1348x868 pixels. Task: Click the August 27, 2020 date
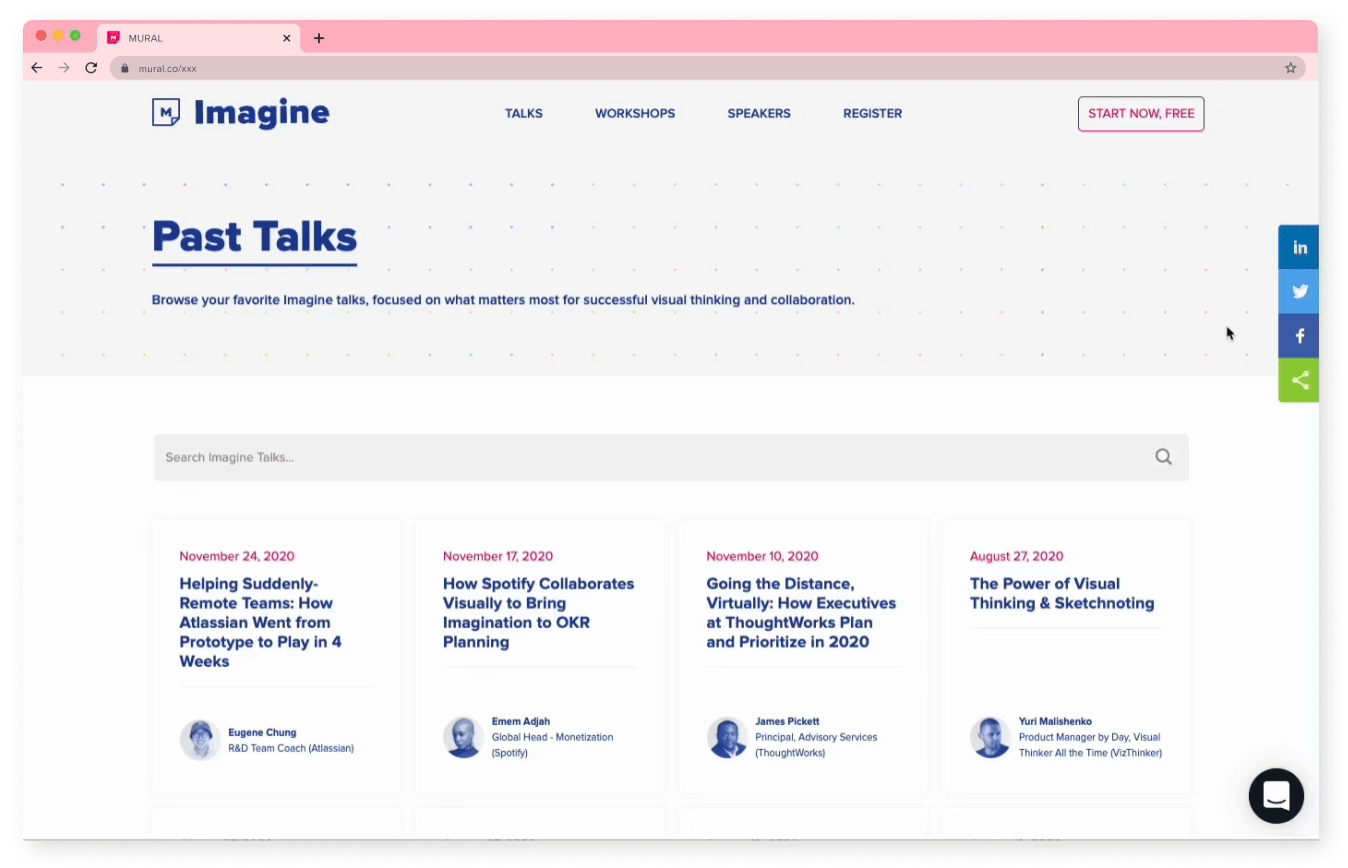pos(1016,556)
